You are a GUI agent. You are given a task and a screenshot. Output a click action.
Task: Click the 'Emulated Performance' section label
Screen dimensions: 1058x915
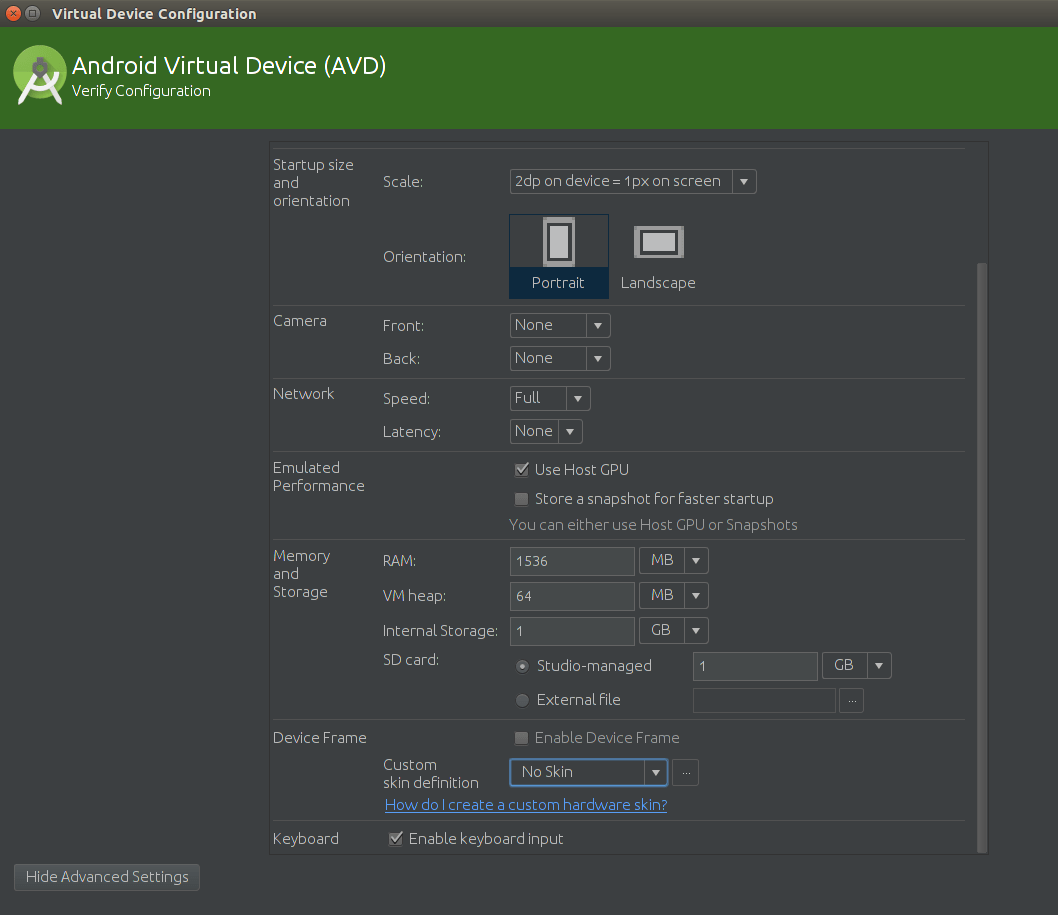point(318,476)
